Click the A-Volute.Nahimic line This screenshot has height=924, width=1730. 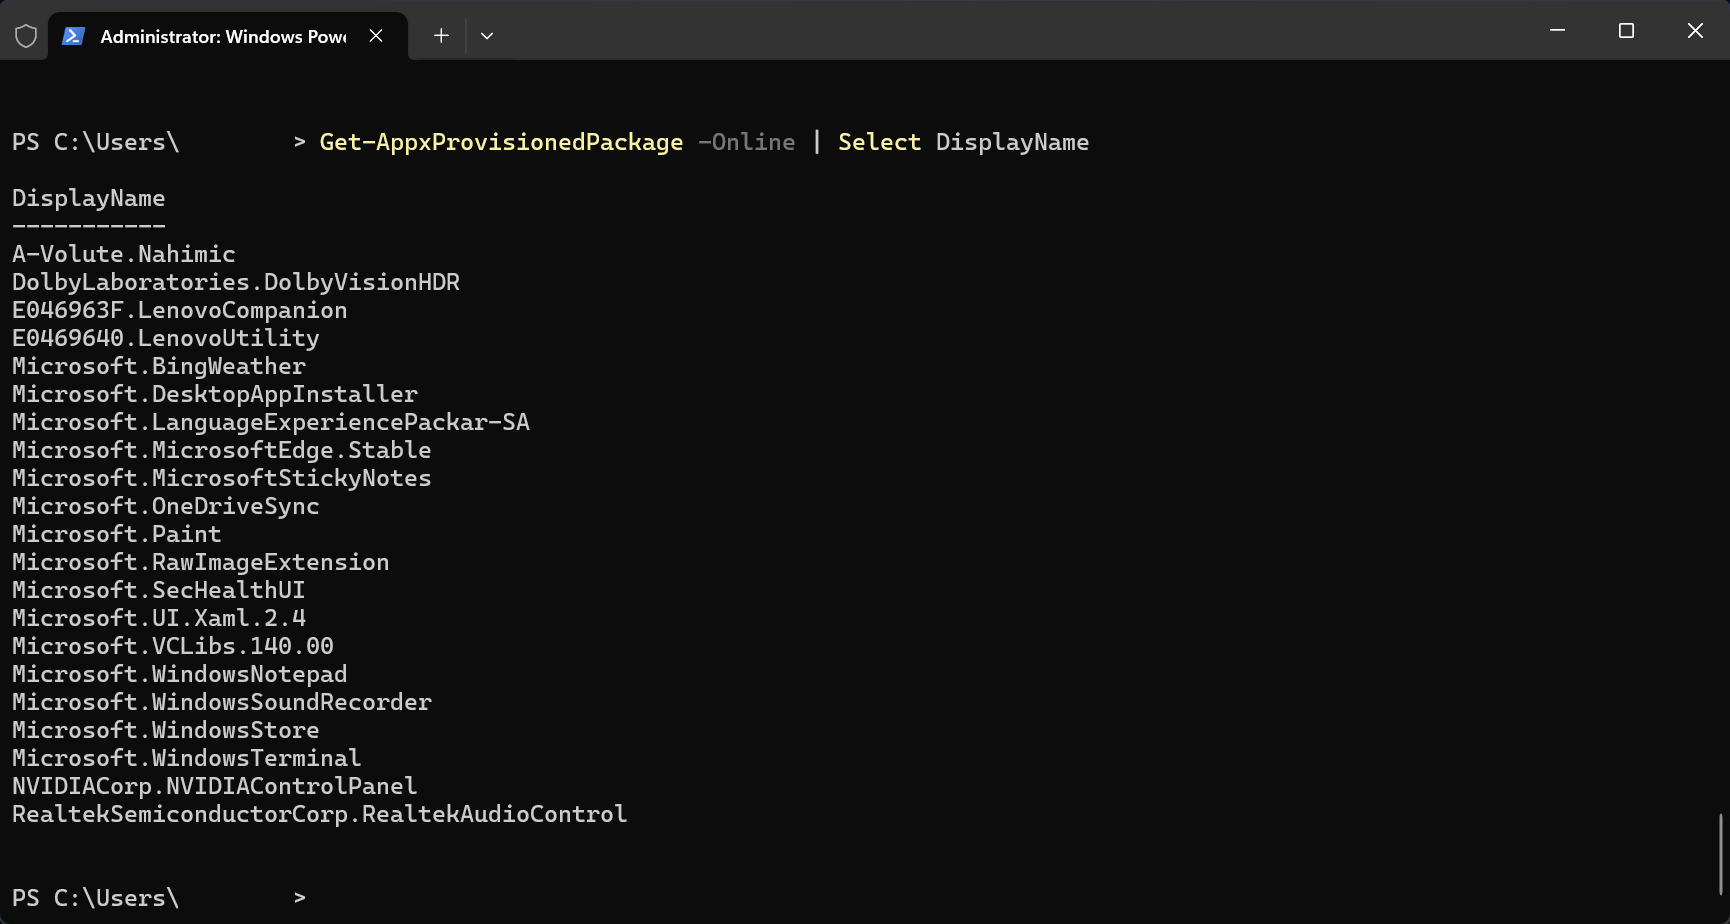tap(124, 254)
